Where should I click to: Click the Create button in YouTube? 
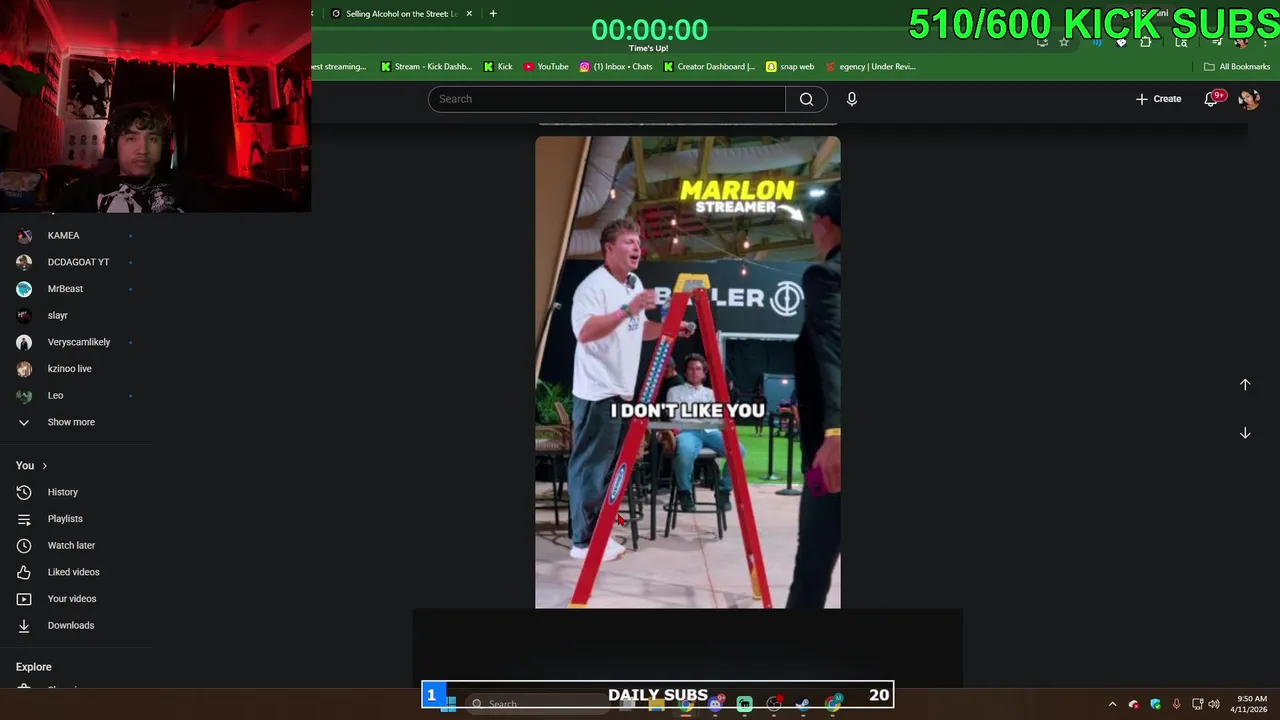(1159, 99)
